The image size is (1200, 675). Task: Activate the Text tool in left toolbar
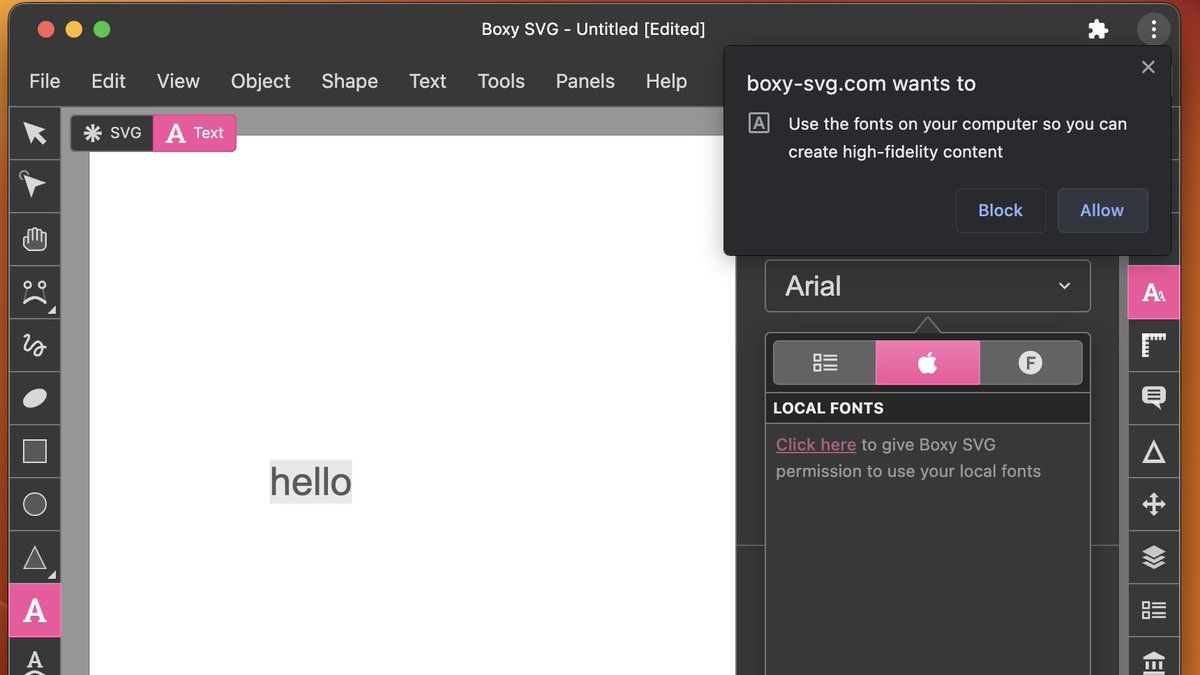tap(35, 610)
